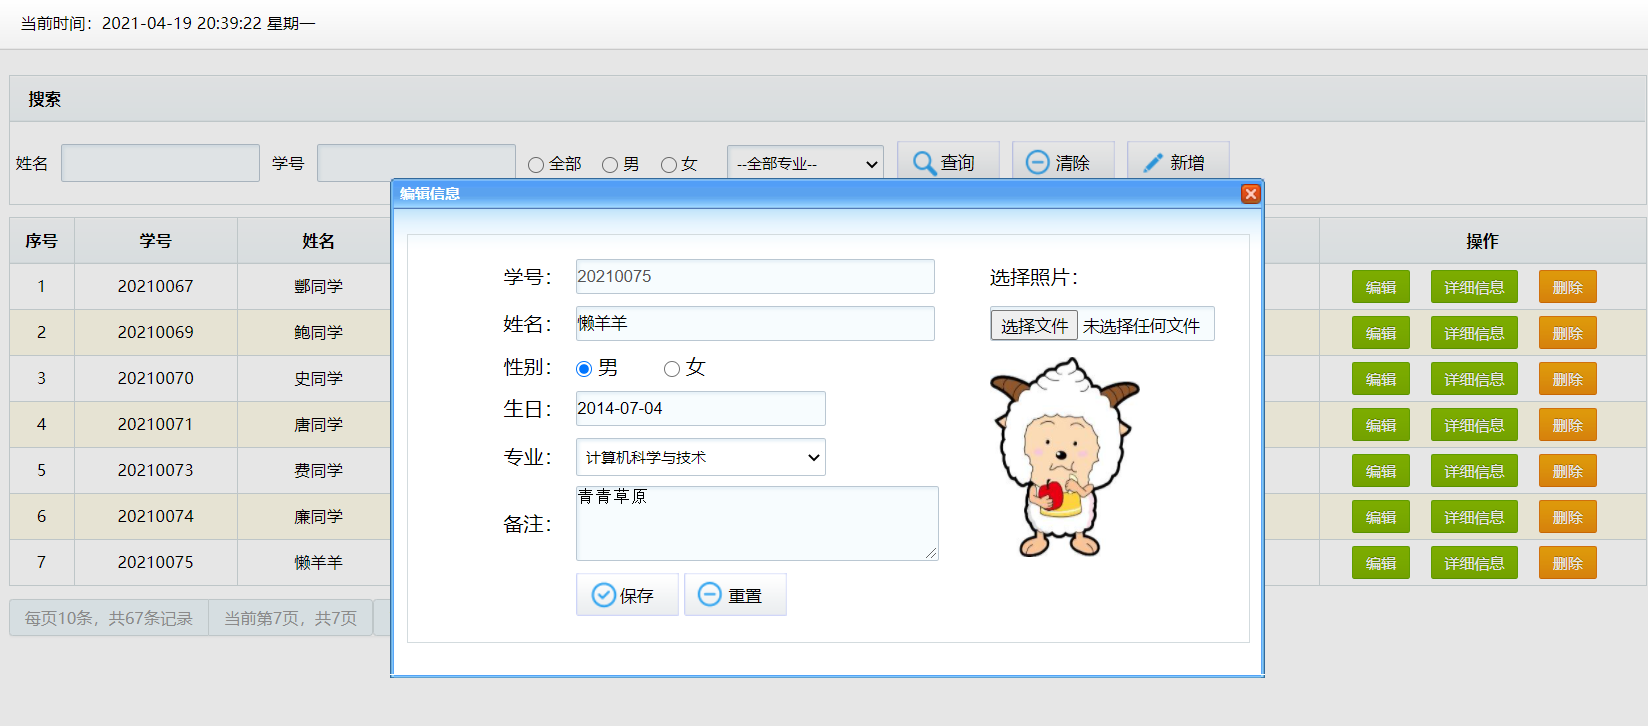Click the 备注 textarea with 青青草原
This screenshot has height=726, width=1648.
pos(757,523)
